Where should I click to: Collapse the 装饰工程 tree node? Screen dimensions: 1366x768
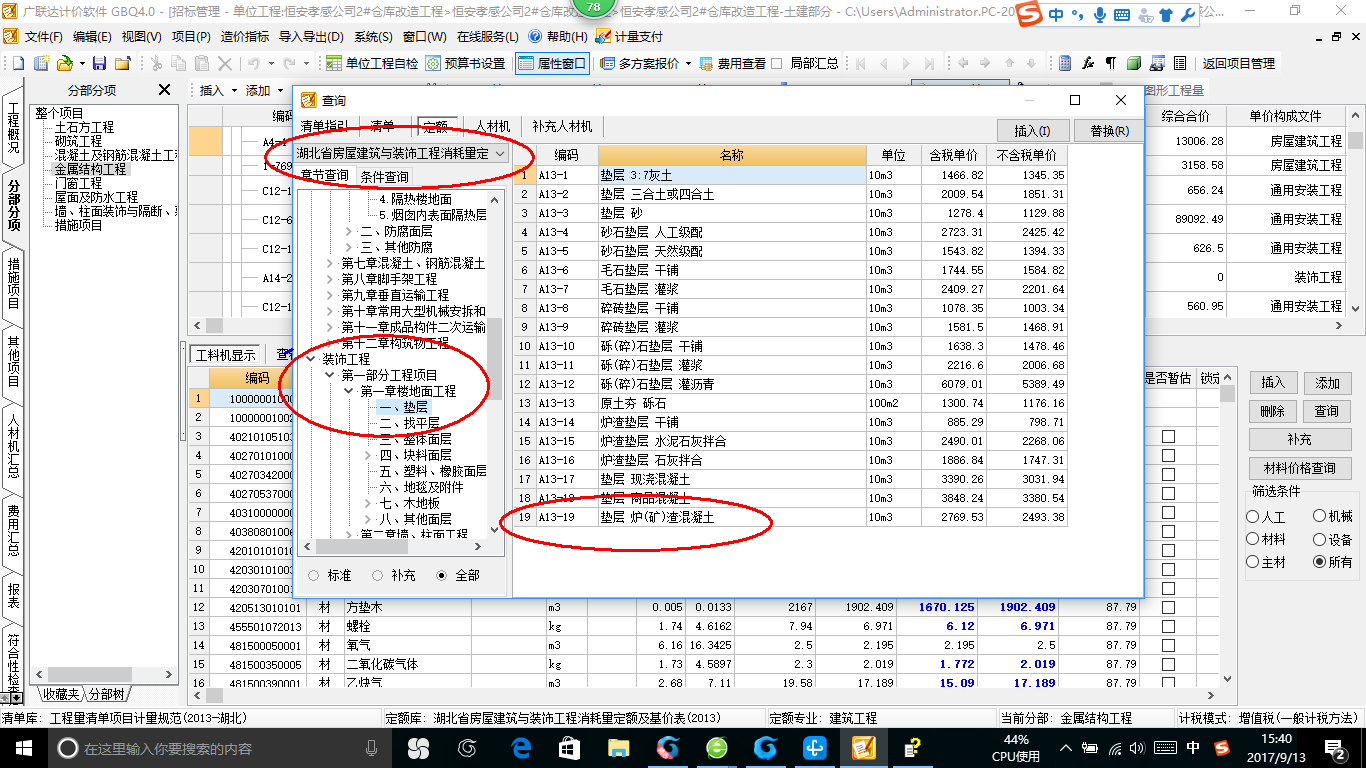coord(313,359)
